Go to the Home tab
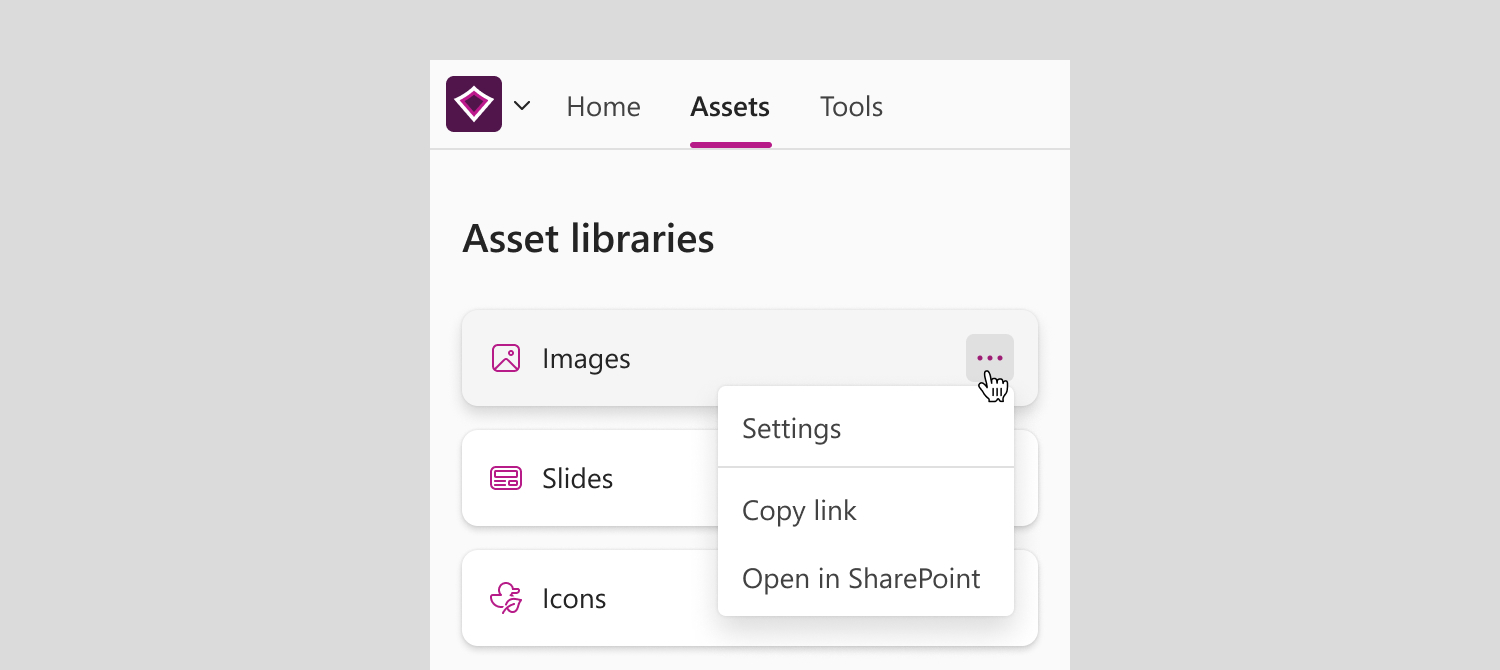1500x670 pixels. (x=603, y=106)
